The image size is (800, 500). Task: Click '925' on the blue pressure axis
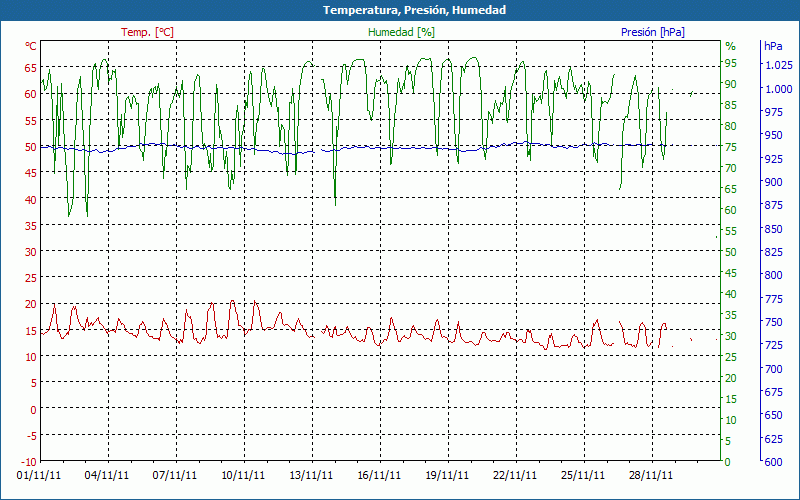pyautogui.click(x=773, y=159)
